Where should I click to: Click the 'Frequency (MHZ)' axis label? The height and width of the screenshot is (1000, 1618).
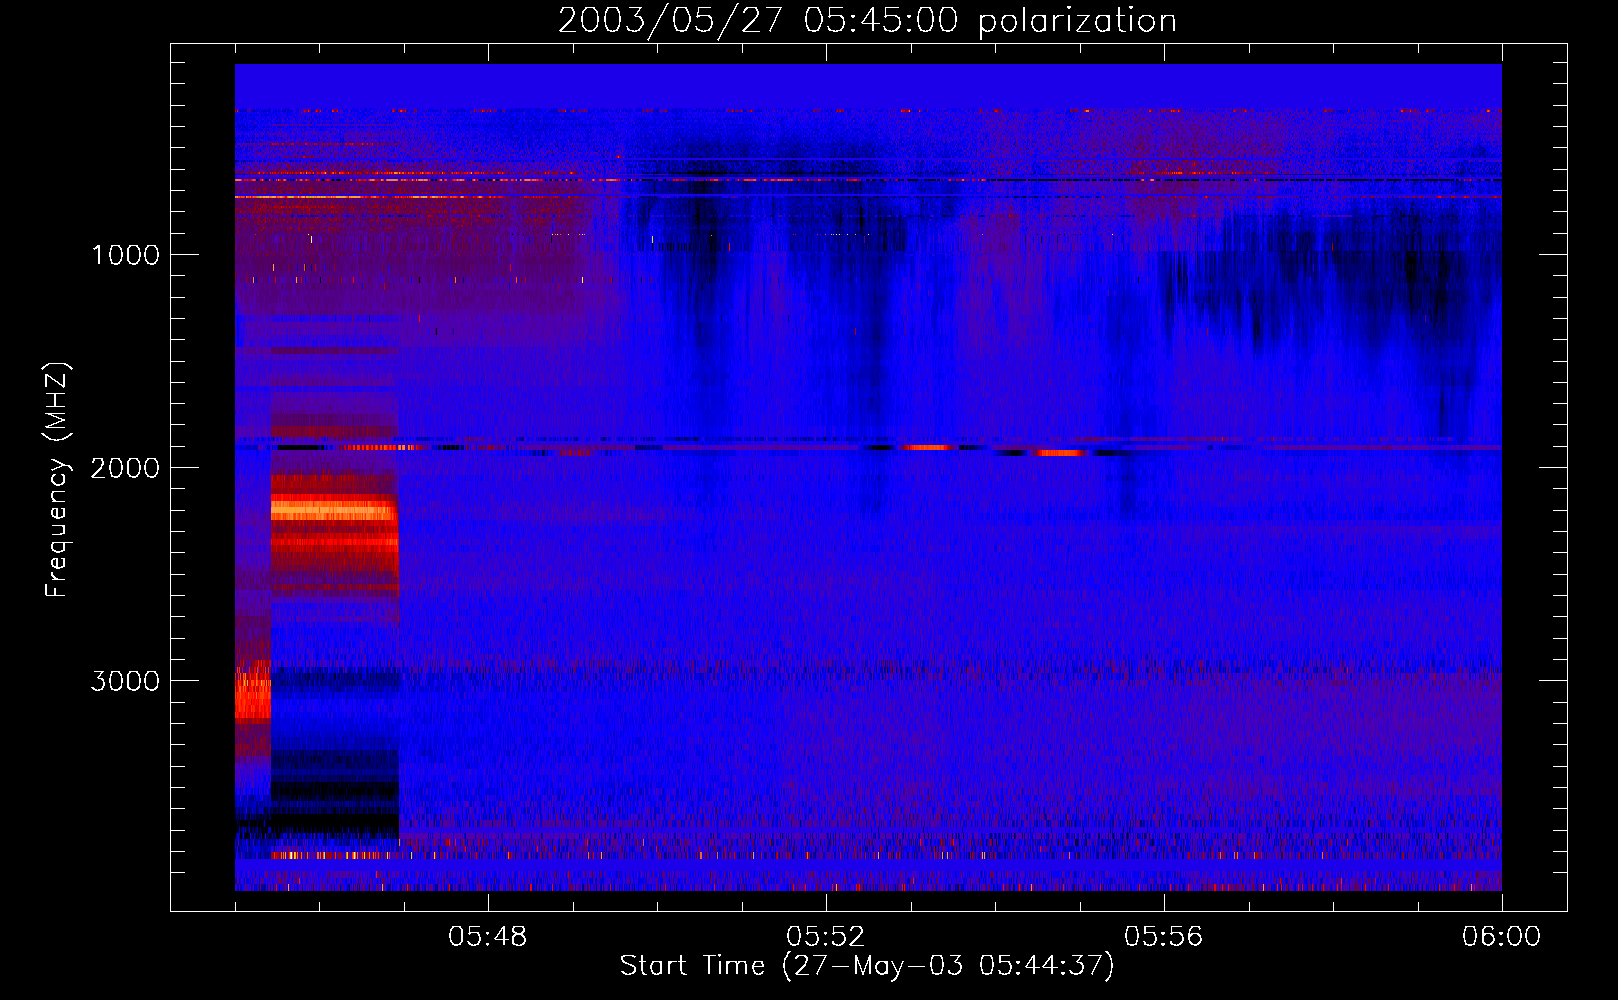coord(57,480)
